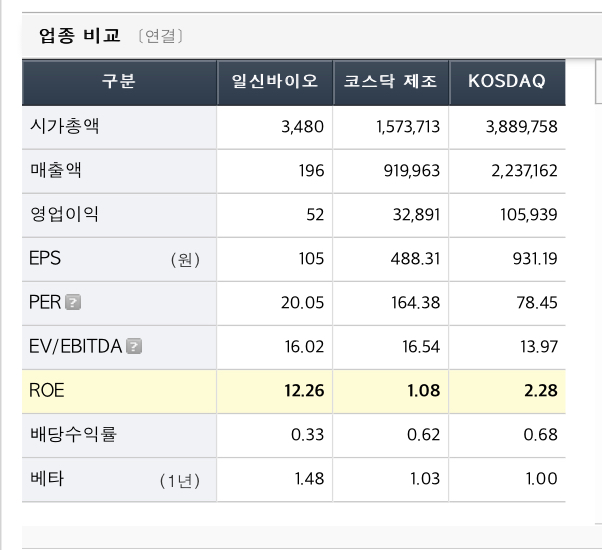This screenshot has width=602, height=550.
Task: Click the (연결) consolidated label
Action: click(160, 36)
